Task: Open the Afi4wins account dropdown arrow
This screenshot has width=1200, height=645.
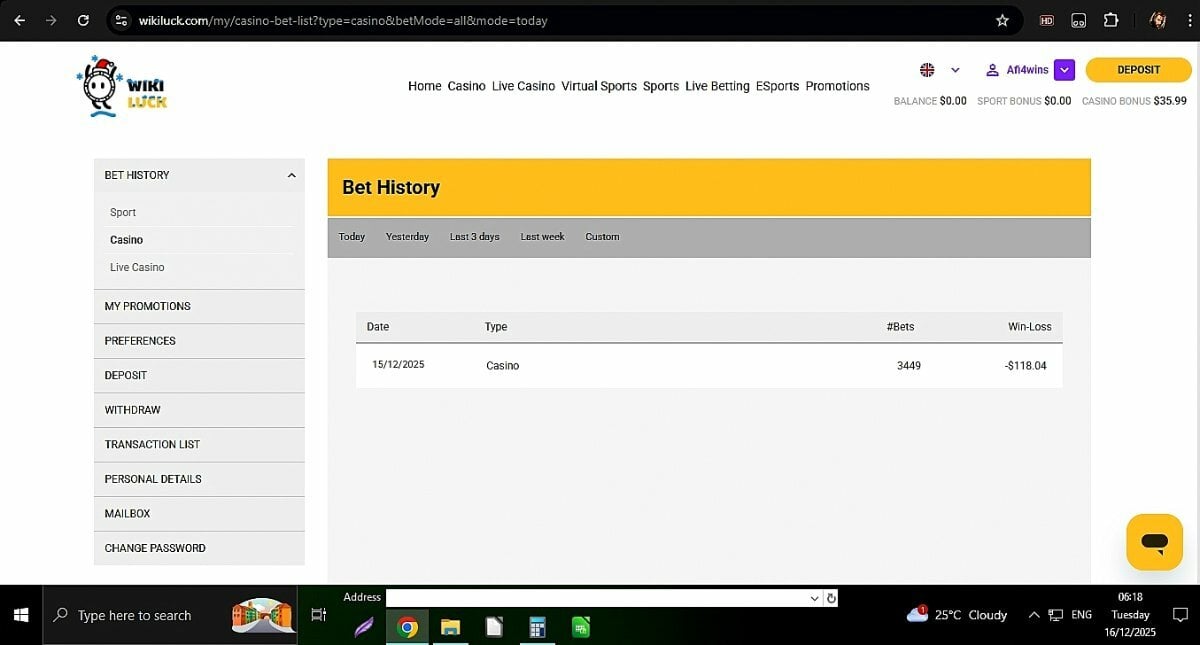Action: pos(1064,70)
